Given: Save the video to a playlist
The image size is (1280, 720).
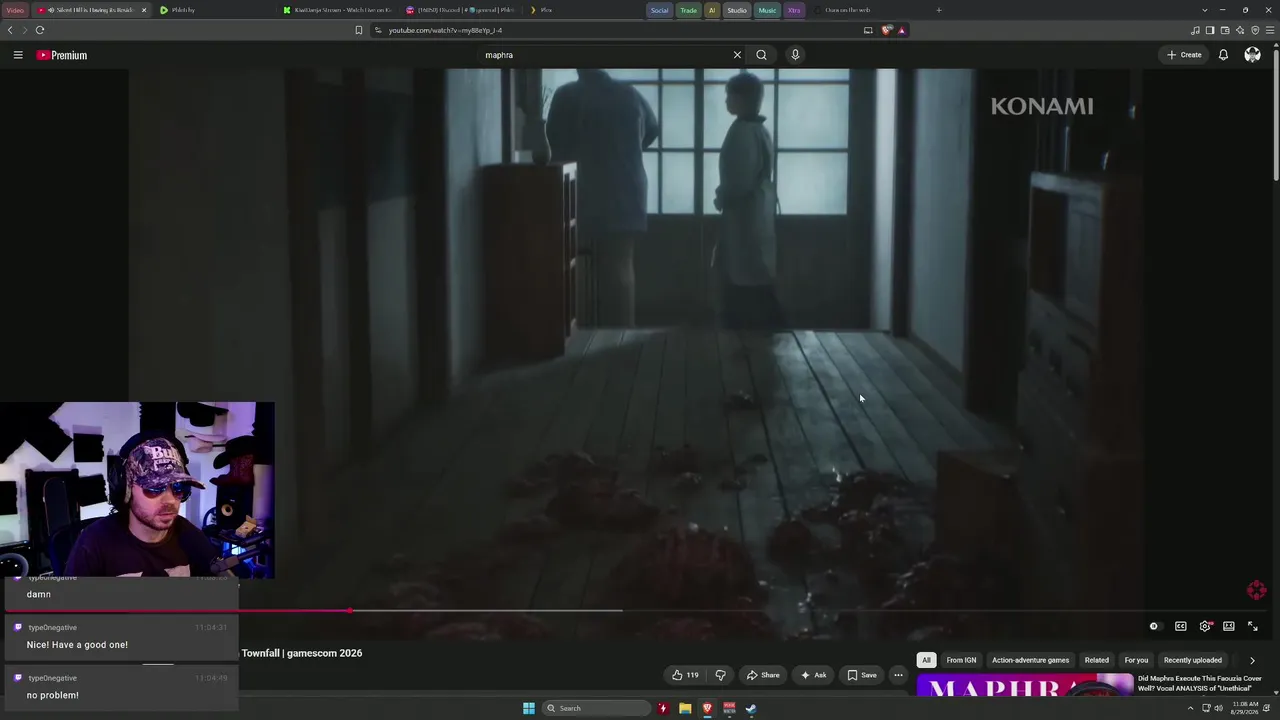Looking at the screenshot, I should [861, 675].
